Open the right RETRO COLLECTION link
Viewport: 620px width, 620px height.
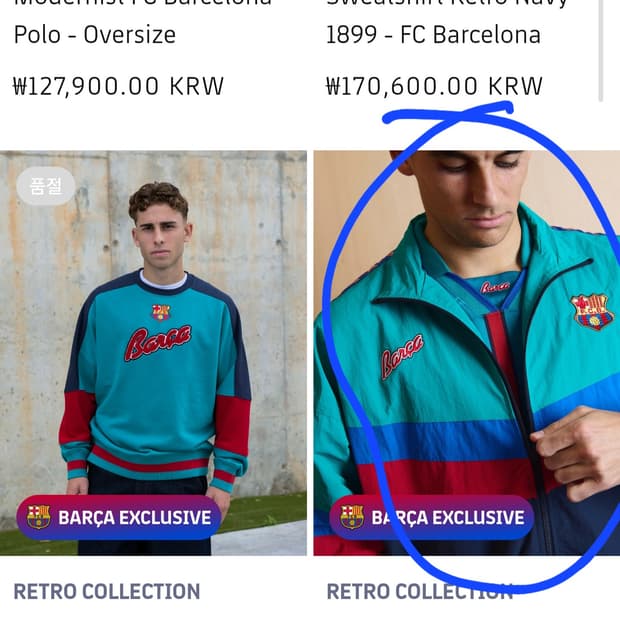pyautogui.click(x=419, y=591)
